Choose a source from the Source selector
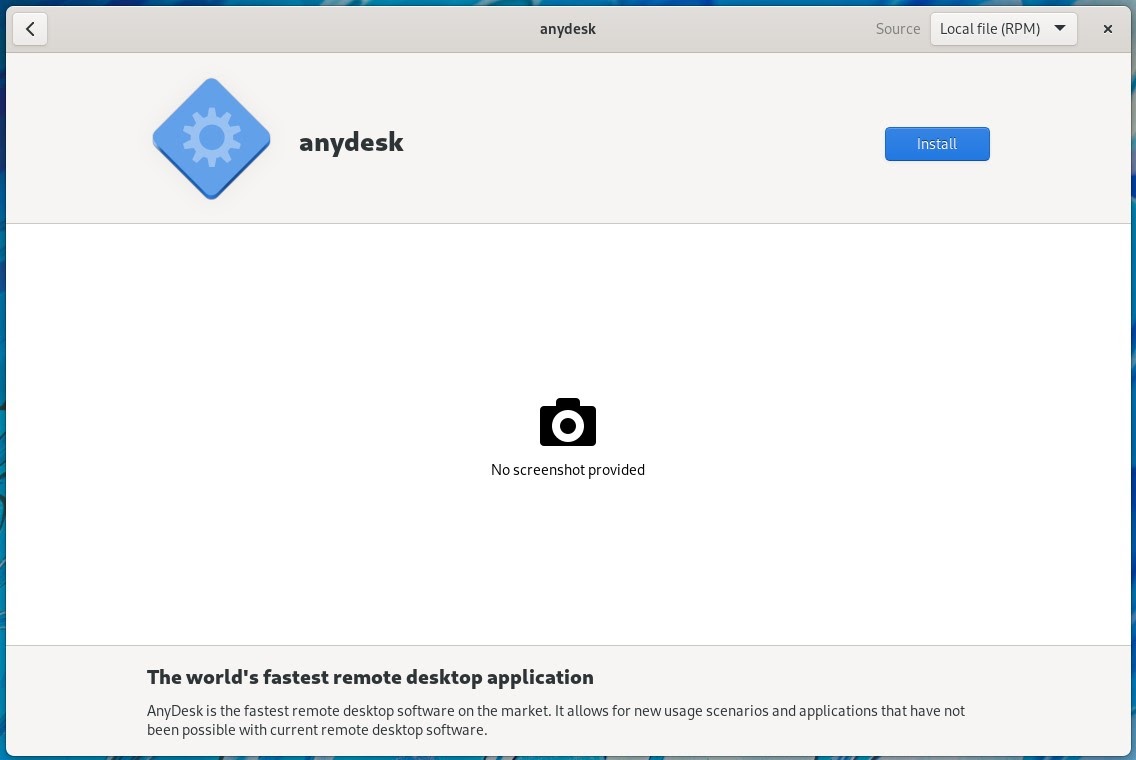1136x760 pixels. click(x=1003, y=29)
